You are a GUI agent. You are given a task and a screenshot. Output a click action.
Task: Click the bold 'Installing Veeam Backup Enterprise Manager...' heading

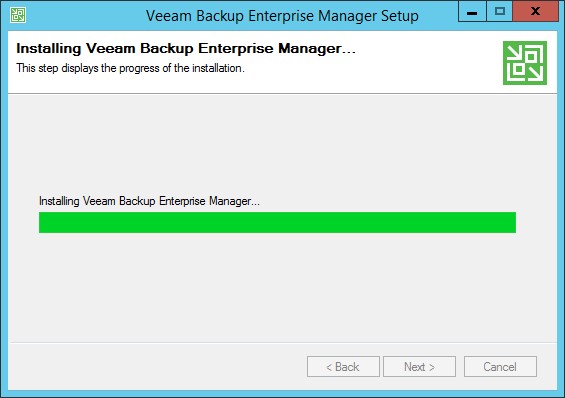186,48
